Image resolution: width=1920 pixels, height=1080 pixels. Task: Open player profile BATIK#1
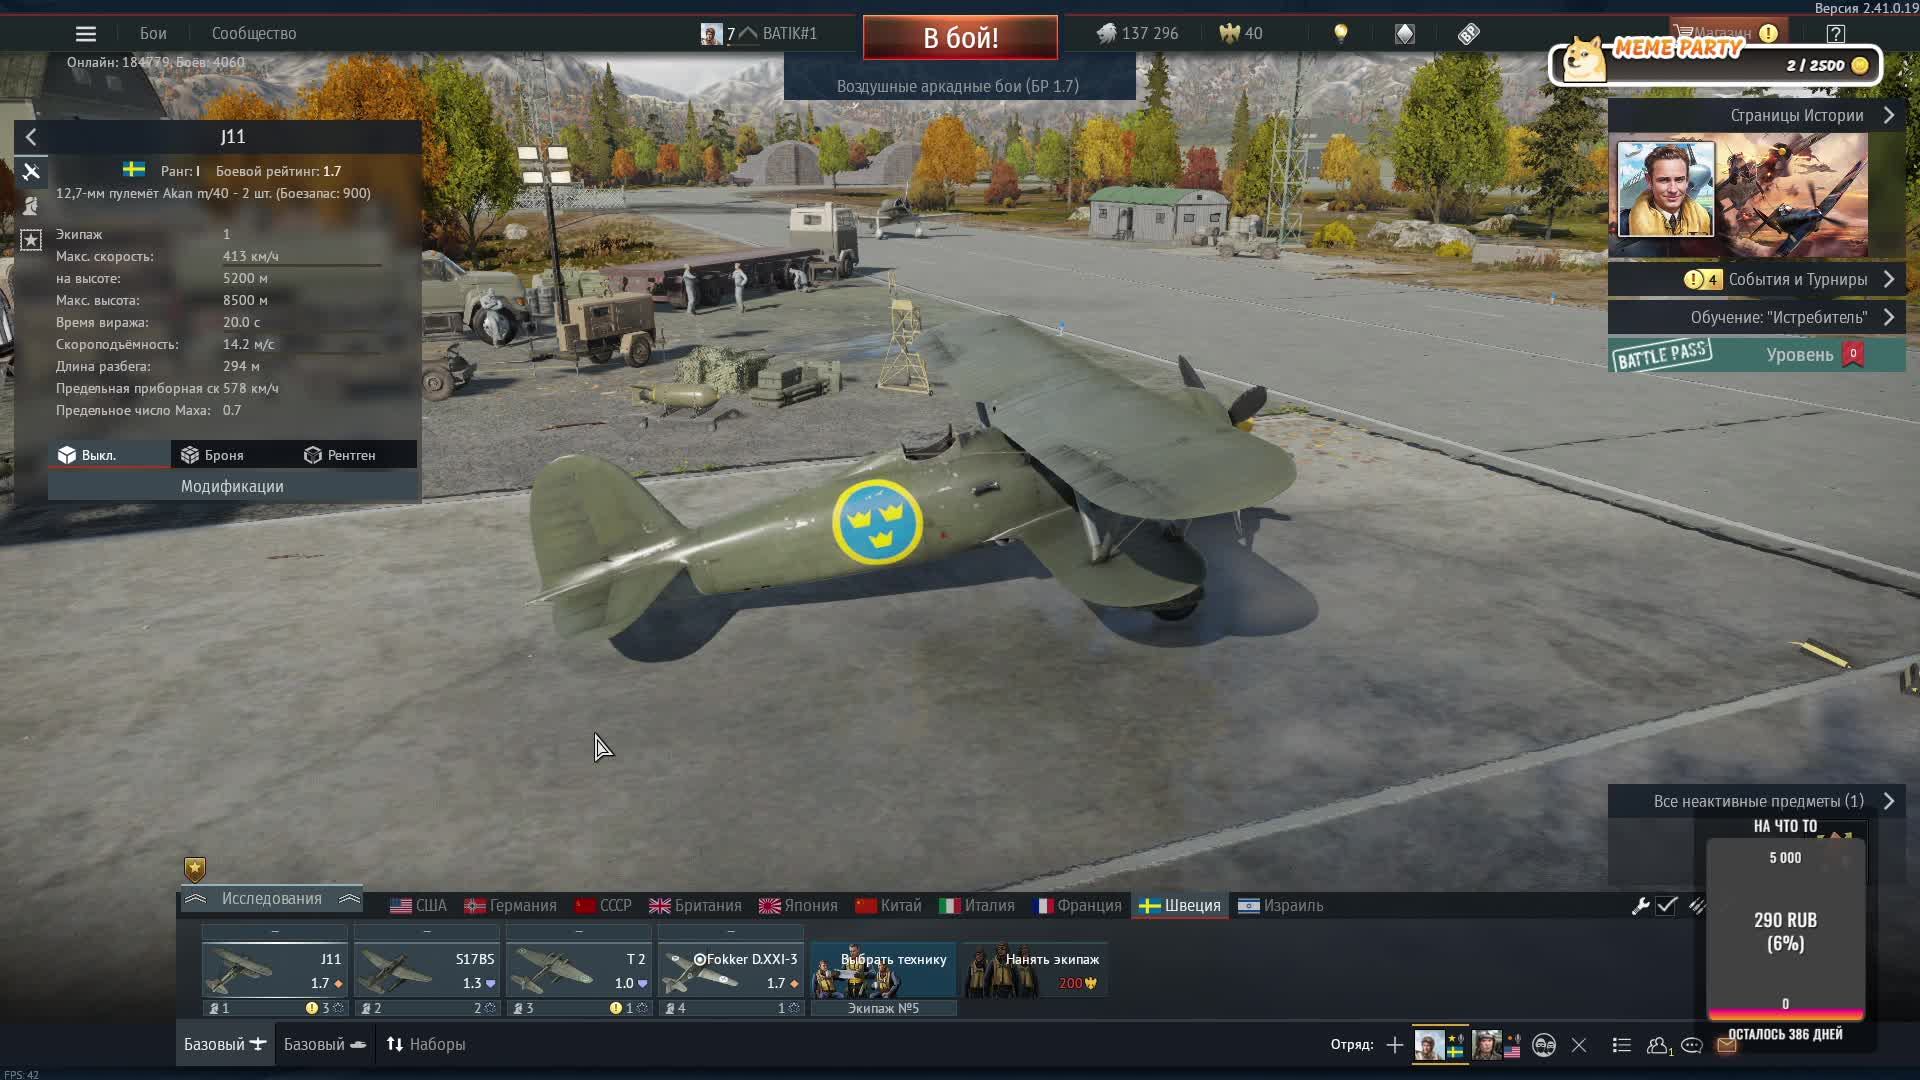tap(760, 33)
